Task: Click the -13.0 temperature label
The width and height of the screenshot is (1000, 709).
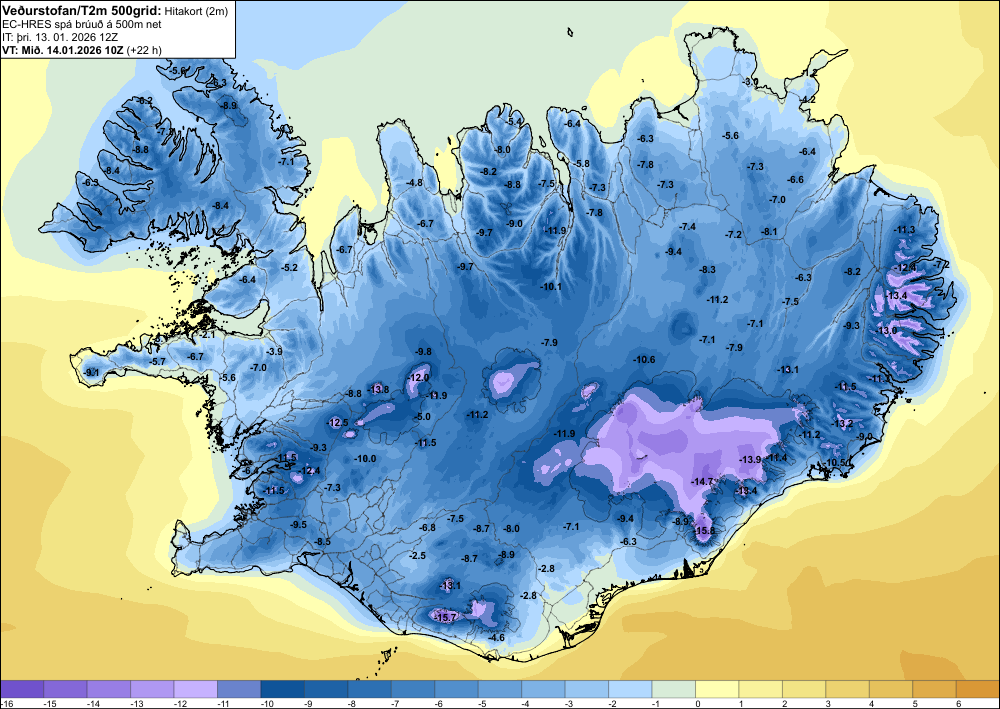Action: pos(887,331)
